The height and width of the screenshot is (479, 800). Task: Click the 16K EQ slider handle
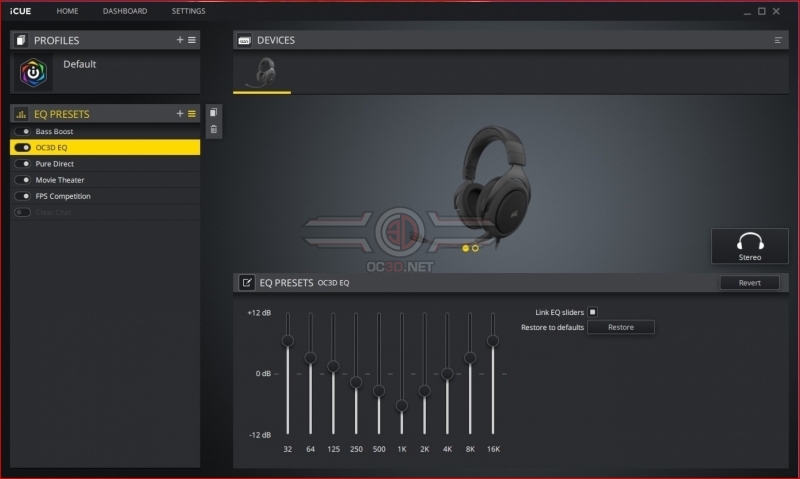tap(493, 340)
